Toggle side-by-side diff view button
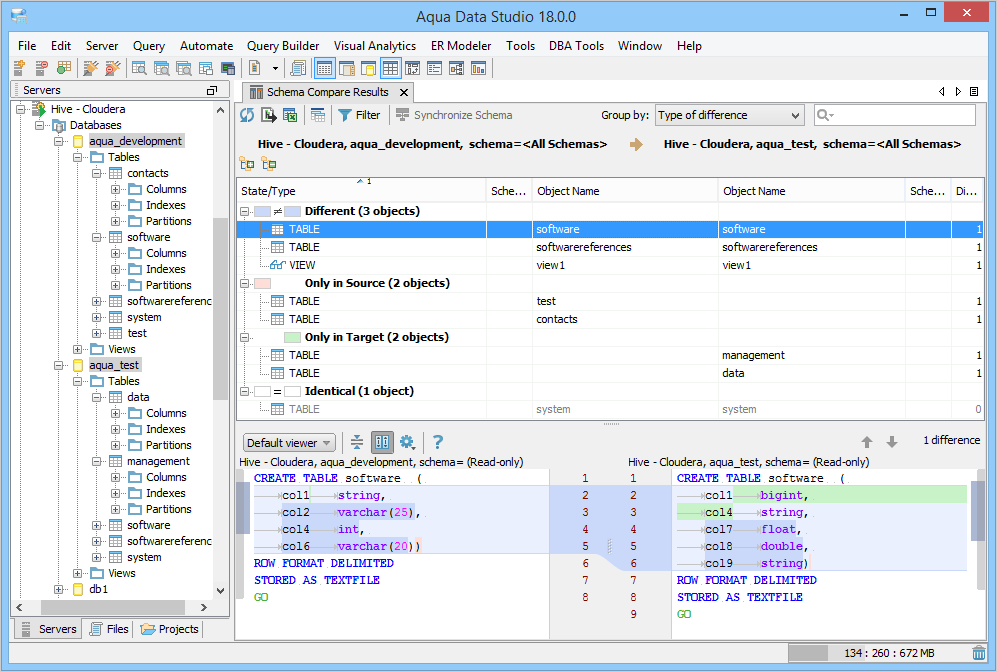 coord(382,442)
